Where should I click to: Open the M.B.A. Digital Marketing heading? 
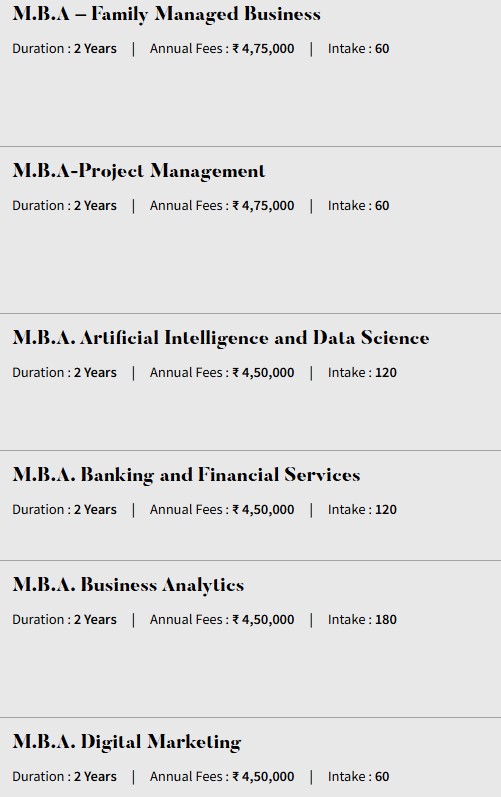tap(127, 742)
